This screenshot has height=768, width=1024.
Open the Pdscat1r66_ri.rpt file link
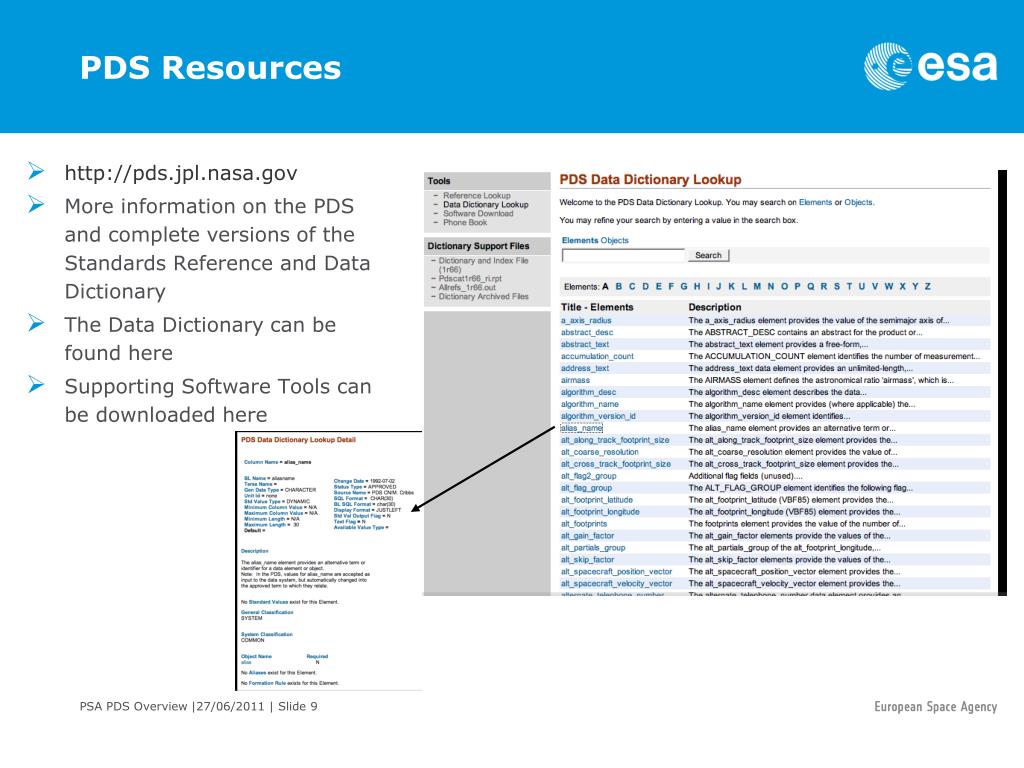[470, 278]
